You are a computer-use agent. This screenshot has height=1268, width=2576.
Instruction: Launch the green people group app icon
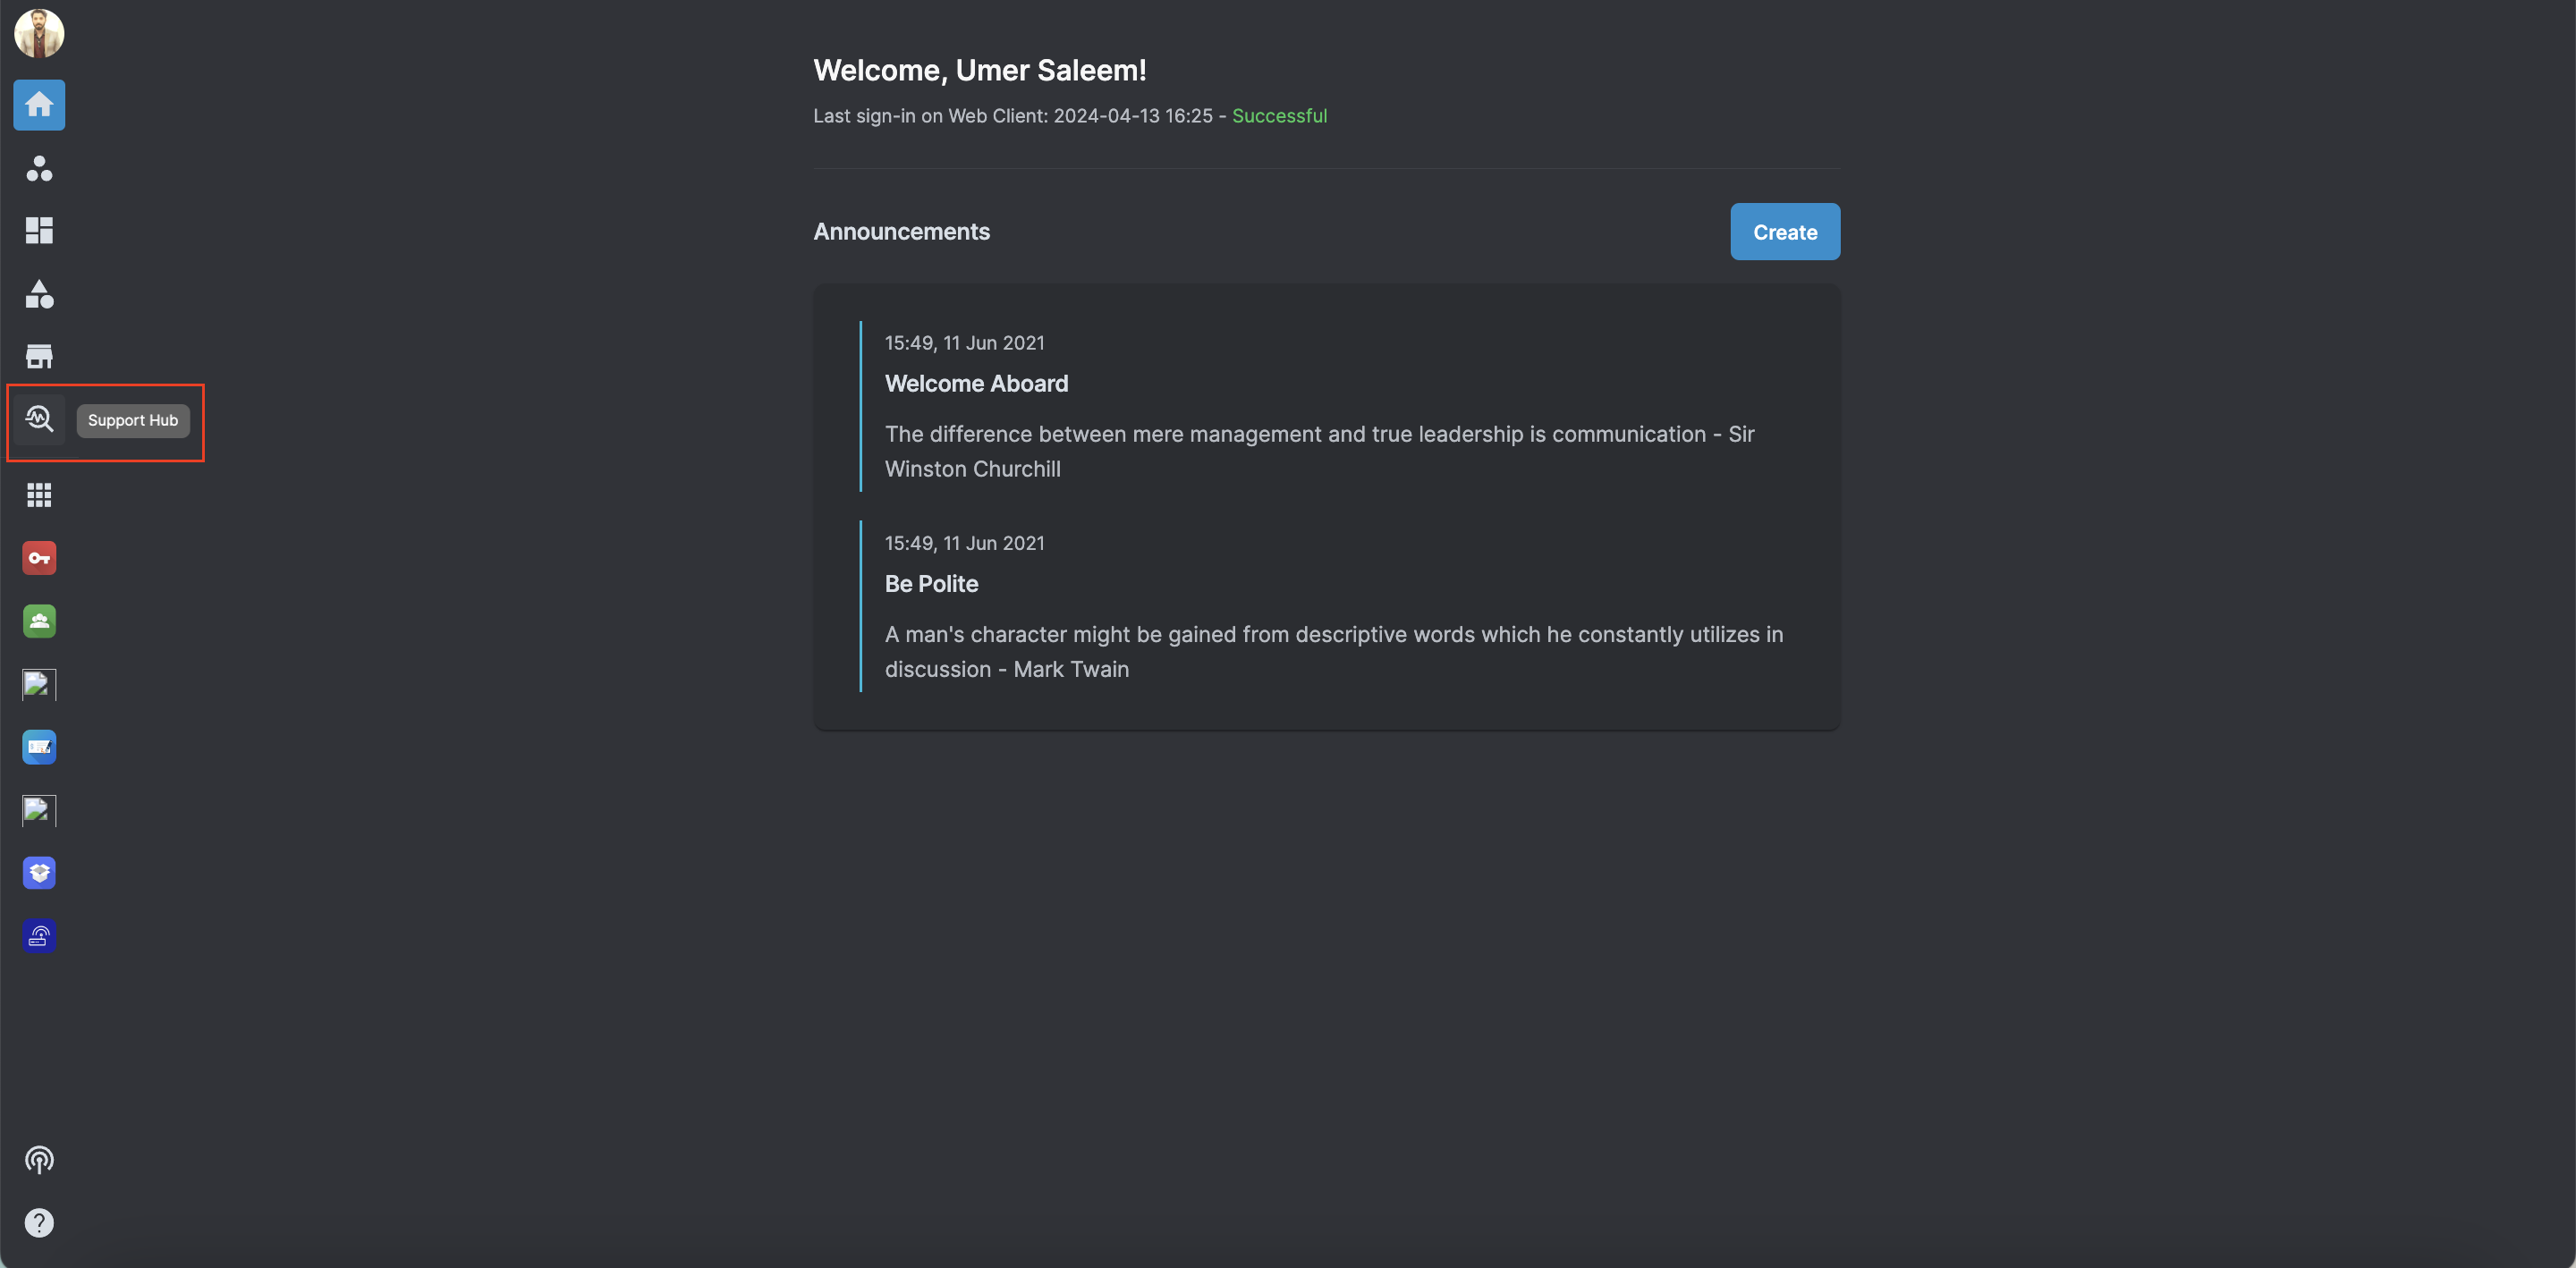39,621
